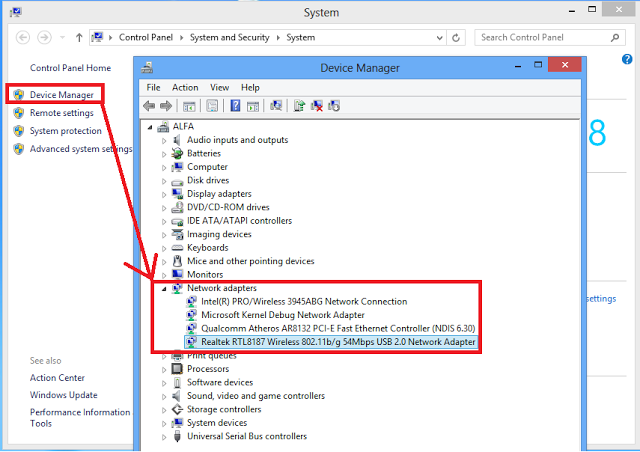Click the Storage controllers category icon
Image resolution: width=640 pixels, height=452 pixels.
[177, 409]
